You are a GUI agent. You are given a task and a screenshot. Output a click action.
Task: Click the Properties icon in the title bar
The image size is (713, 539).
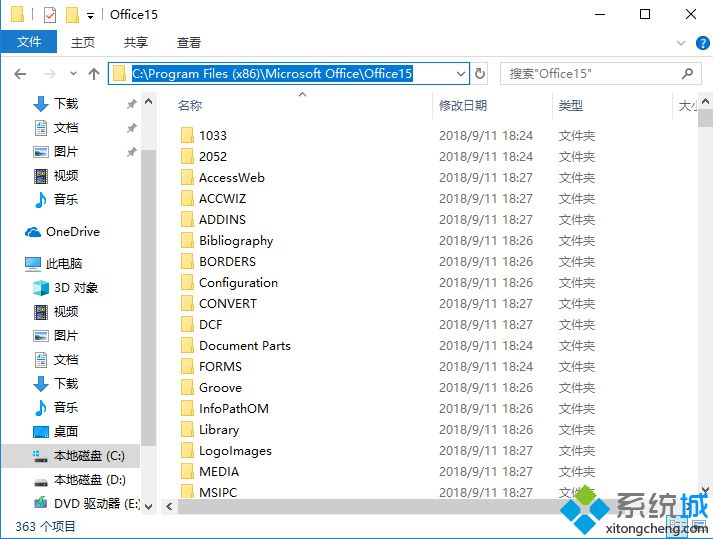[50, 15]
